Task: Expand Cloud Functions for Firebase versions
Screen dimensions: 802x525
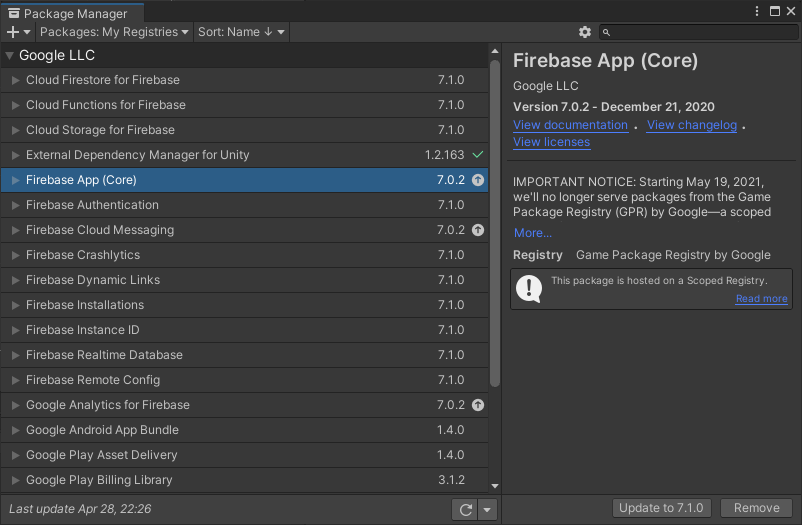Action: click(15, 105)
